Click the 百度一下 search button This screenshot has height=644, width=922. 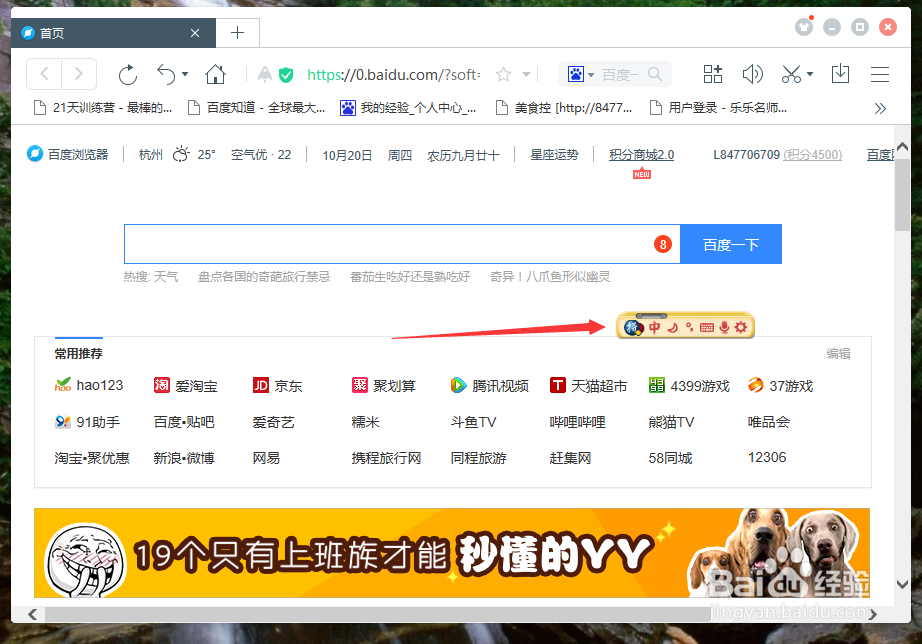pos(731,243)
